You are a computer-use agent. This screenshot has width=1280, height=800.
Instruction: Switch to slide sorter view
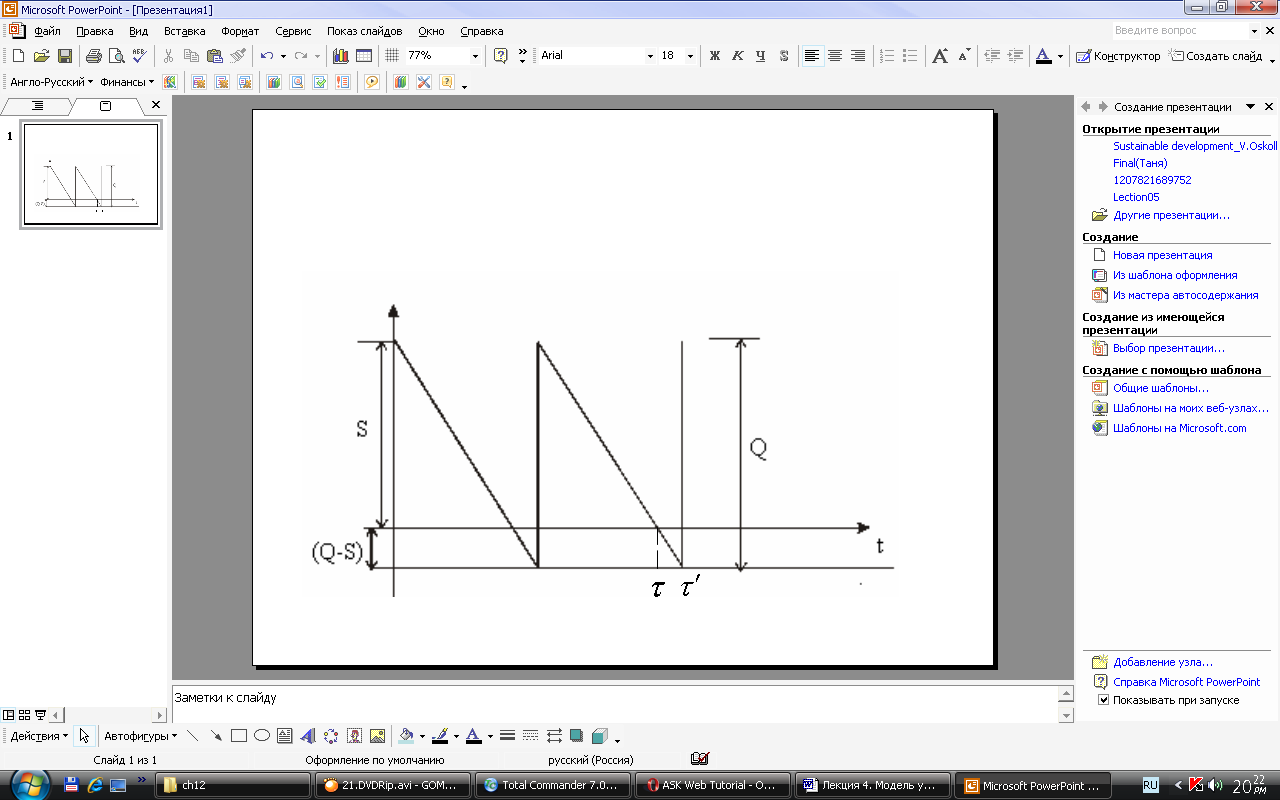(x=24, y=715)
